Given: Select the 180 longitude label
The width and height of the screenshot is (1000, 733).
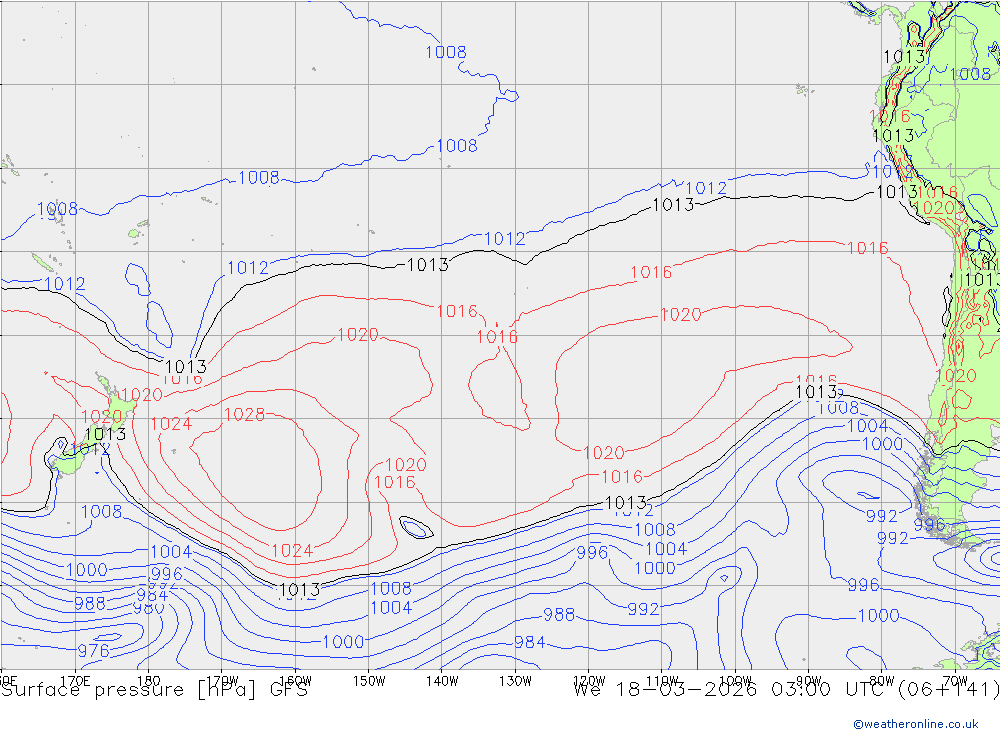Looking at the screenshot, I should tap(149, 681).
